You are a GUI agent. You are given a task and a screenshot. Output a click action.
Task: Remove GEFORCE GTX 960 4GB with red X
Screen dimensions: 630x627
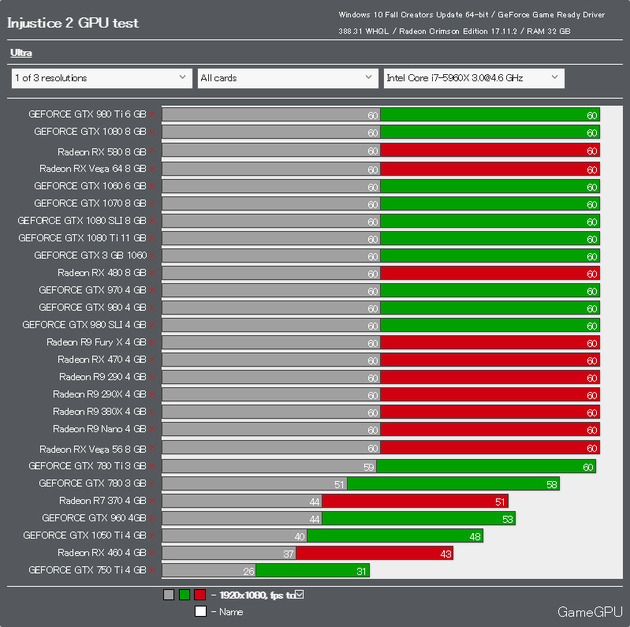click(x=152, y=518)
